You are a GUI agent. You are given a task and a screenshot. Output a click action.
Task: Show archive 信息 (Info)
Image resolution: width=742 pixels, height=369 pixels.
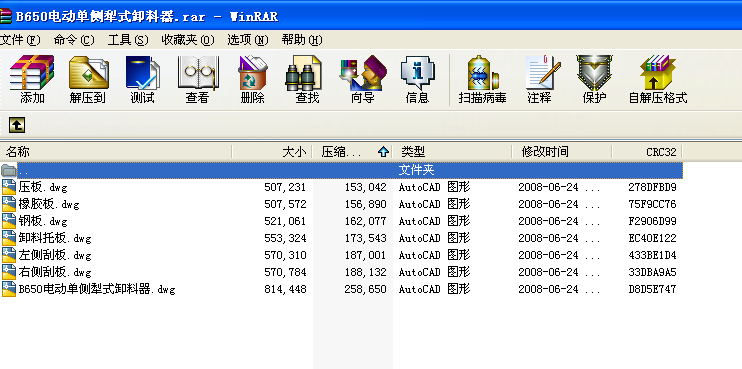417,72
